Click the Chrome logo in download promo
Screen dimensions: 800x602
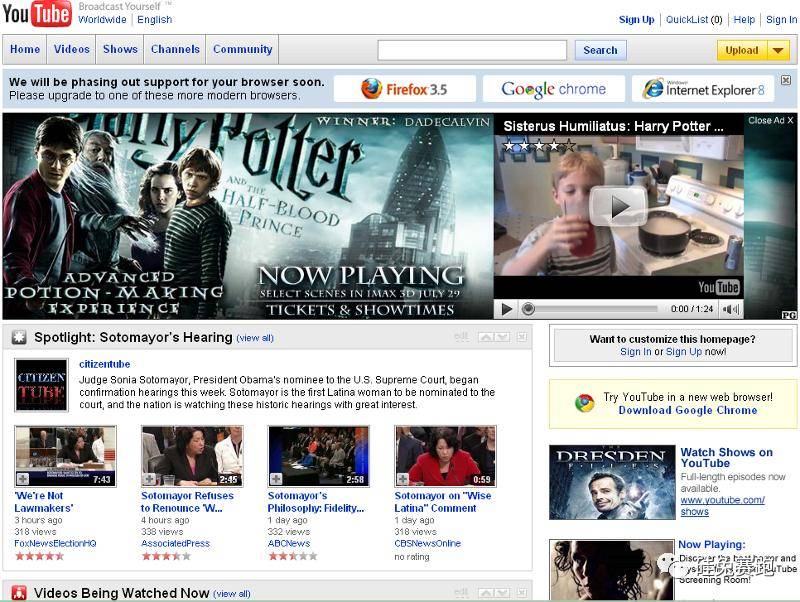[x=584, y=403]
